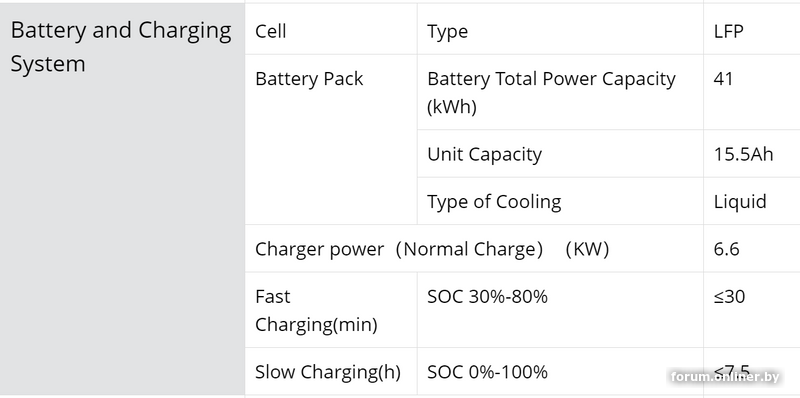Click the Battery Pack label

(309, 79)
